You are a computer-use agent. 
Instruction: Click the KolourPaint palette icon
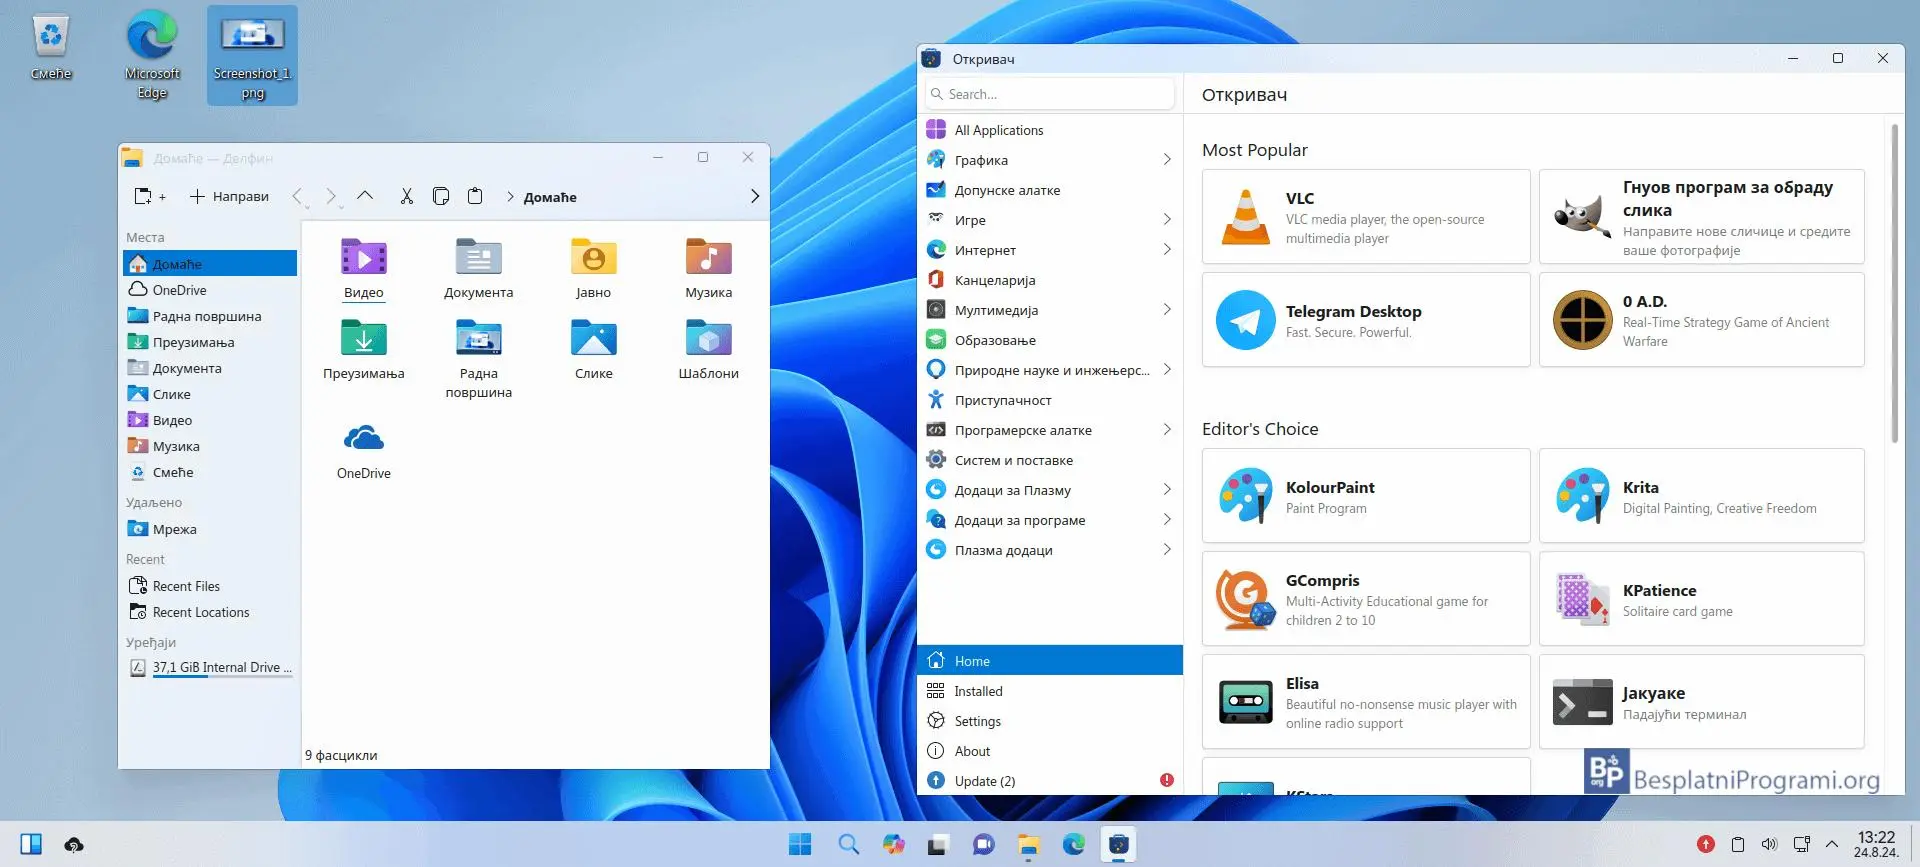pos(1246,496)
